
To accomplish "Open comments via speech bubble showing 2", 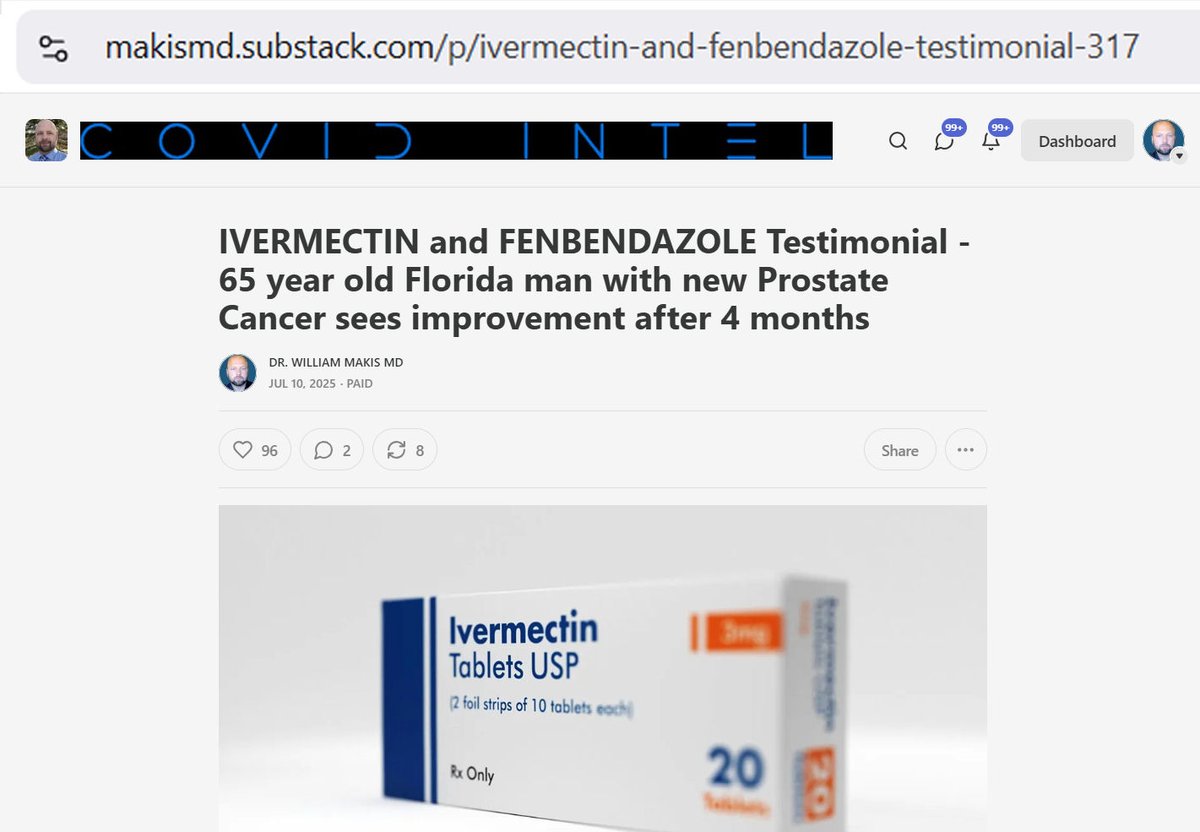I will [x=332, y=450].
